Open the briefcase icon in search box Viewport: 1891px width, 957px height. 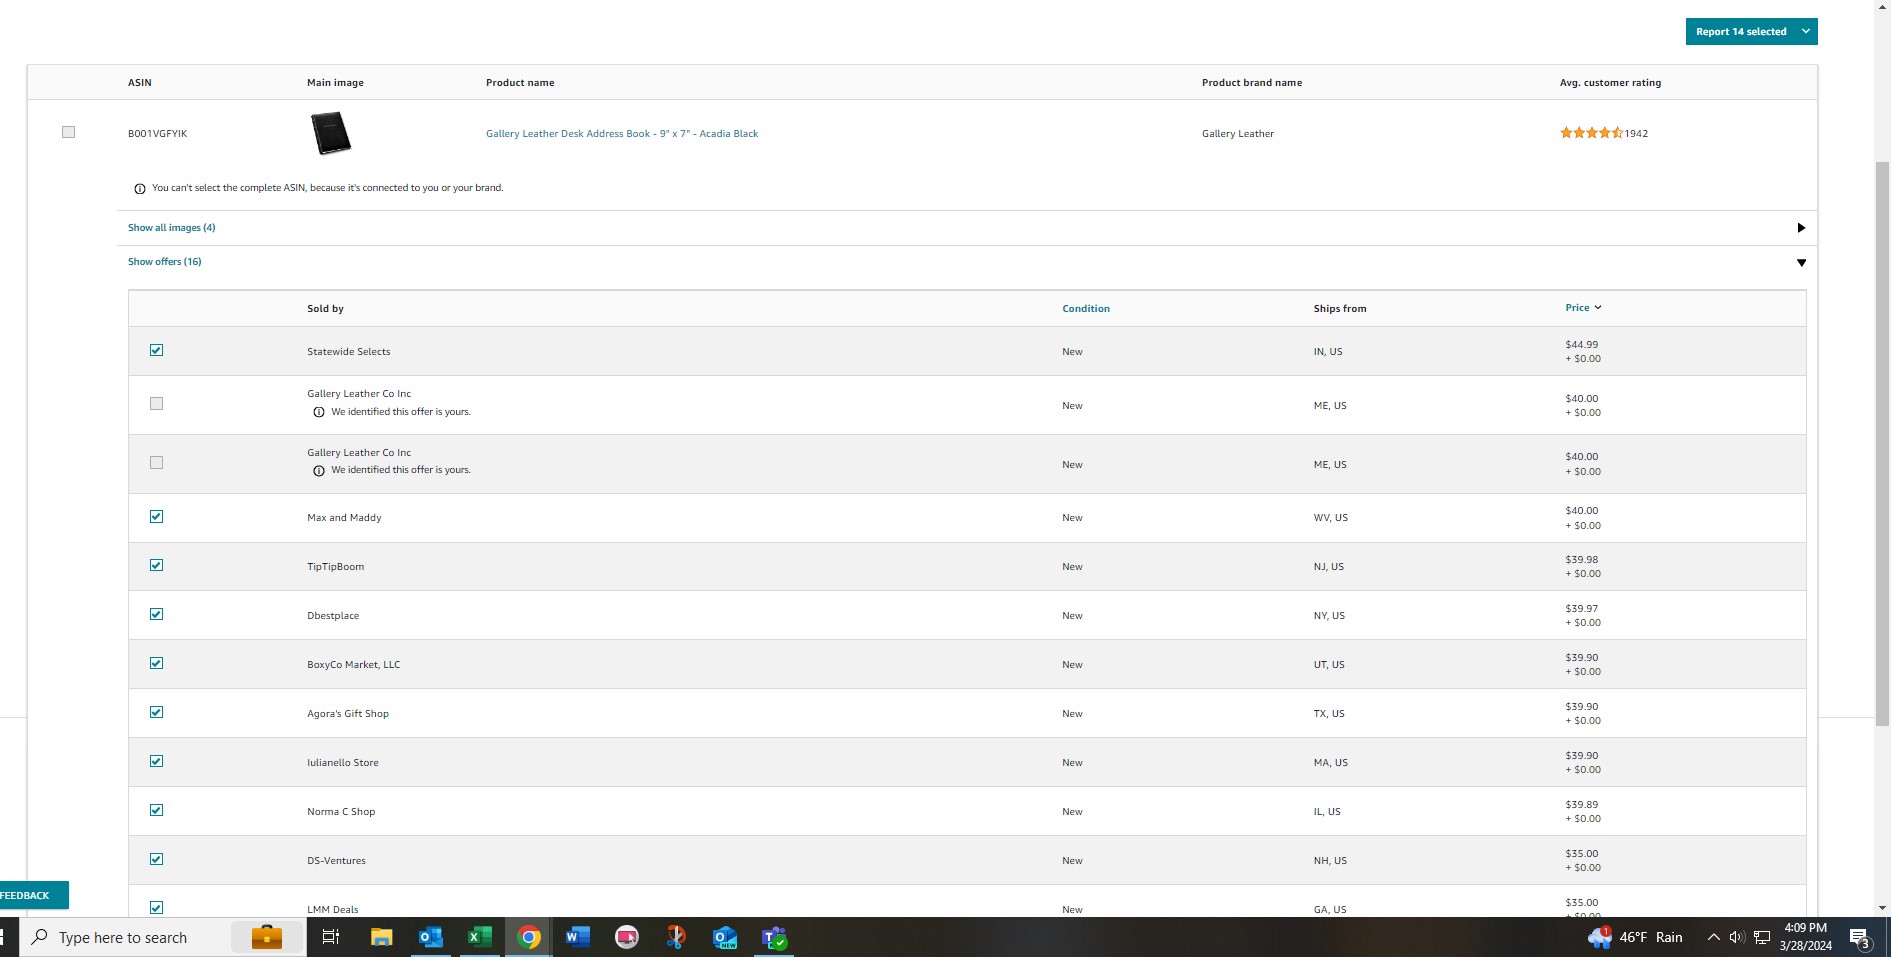[266, 937]
